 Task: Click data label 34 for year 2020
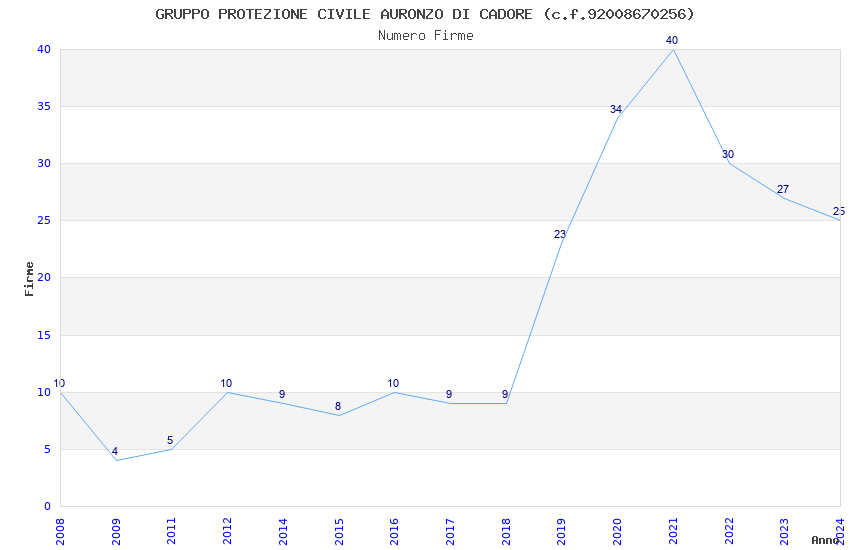616,109
